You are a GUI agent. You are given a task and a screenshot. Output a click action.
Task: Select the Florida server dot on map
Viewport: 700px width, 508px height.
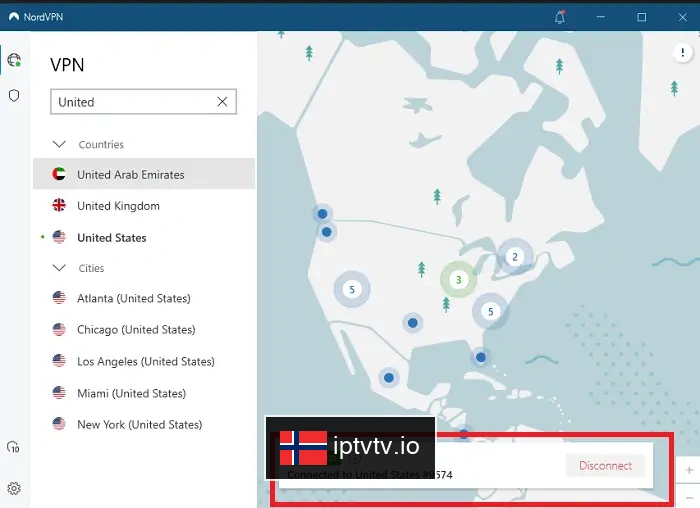click(x=480, y=357)
